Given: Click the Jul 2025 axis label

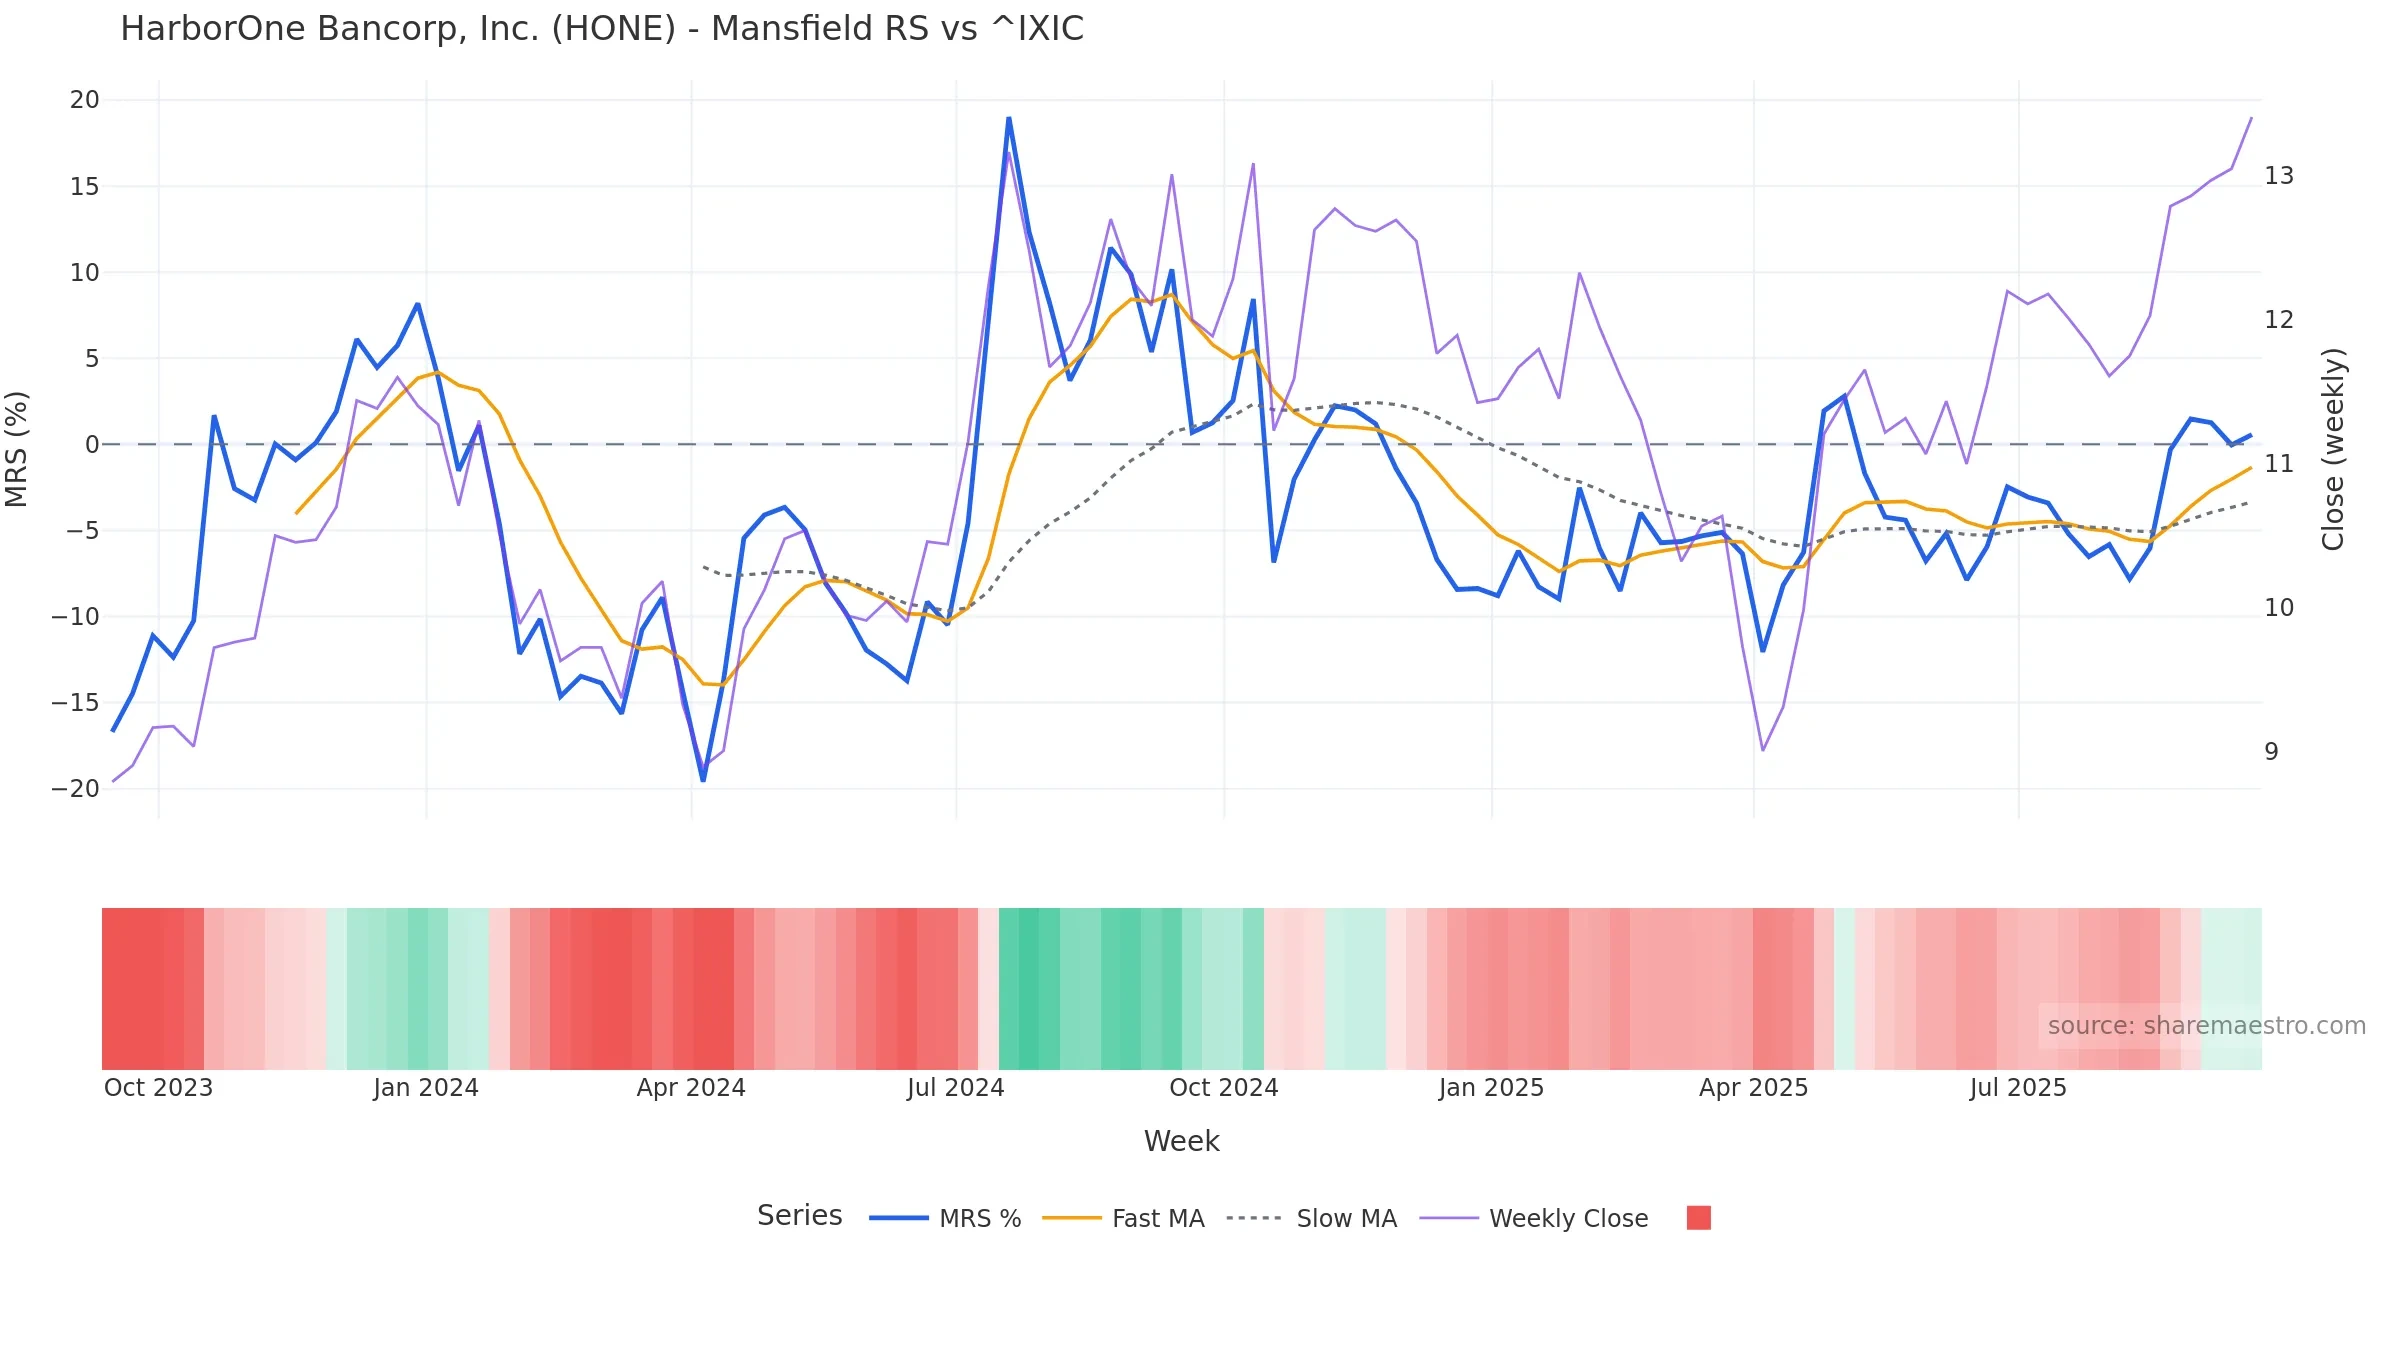Looking at the screenshot, I should click(x=2018, y=1088).
